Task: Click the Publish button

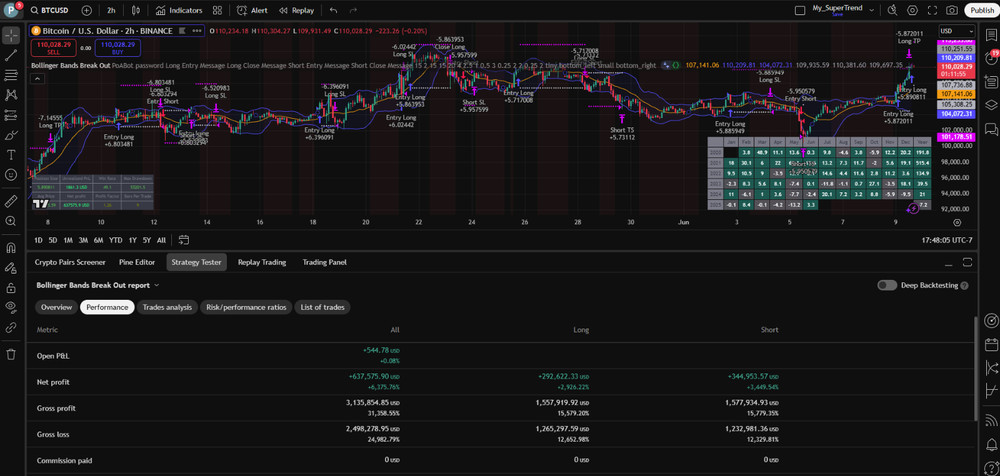Action: pyautogui.click(x=982, y=10)
